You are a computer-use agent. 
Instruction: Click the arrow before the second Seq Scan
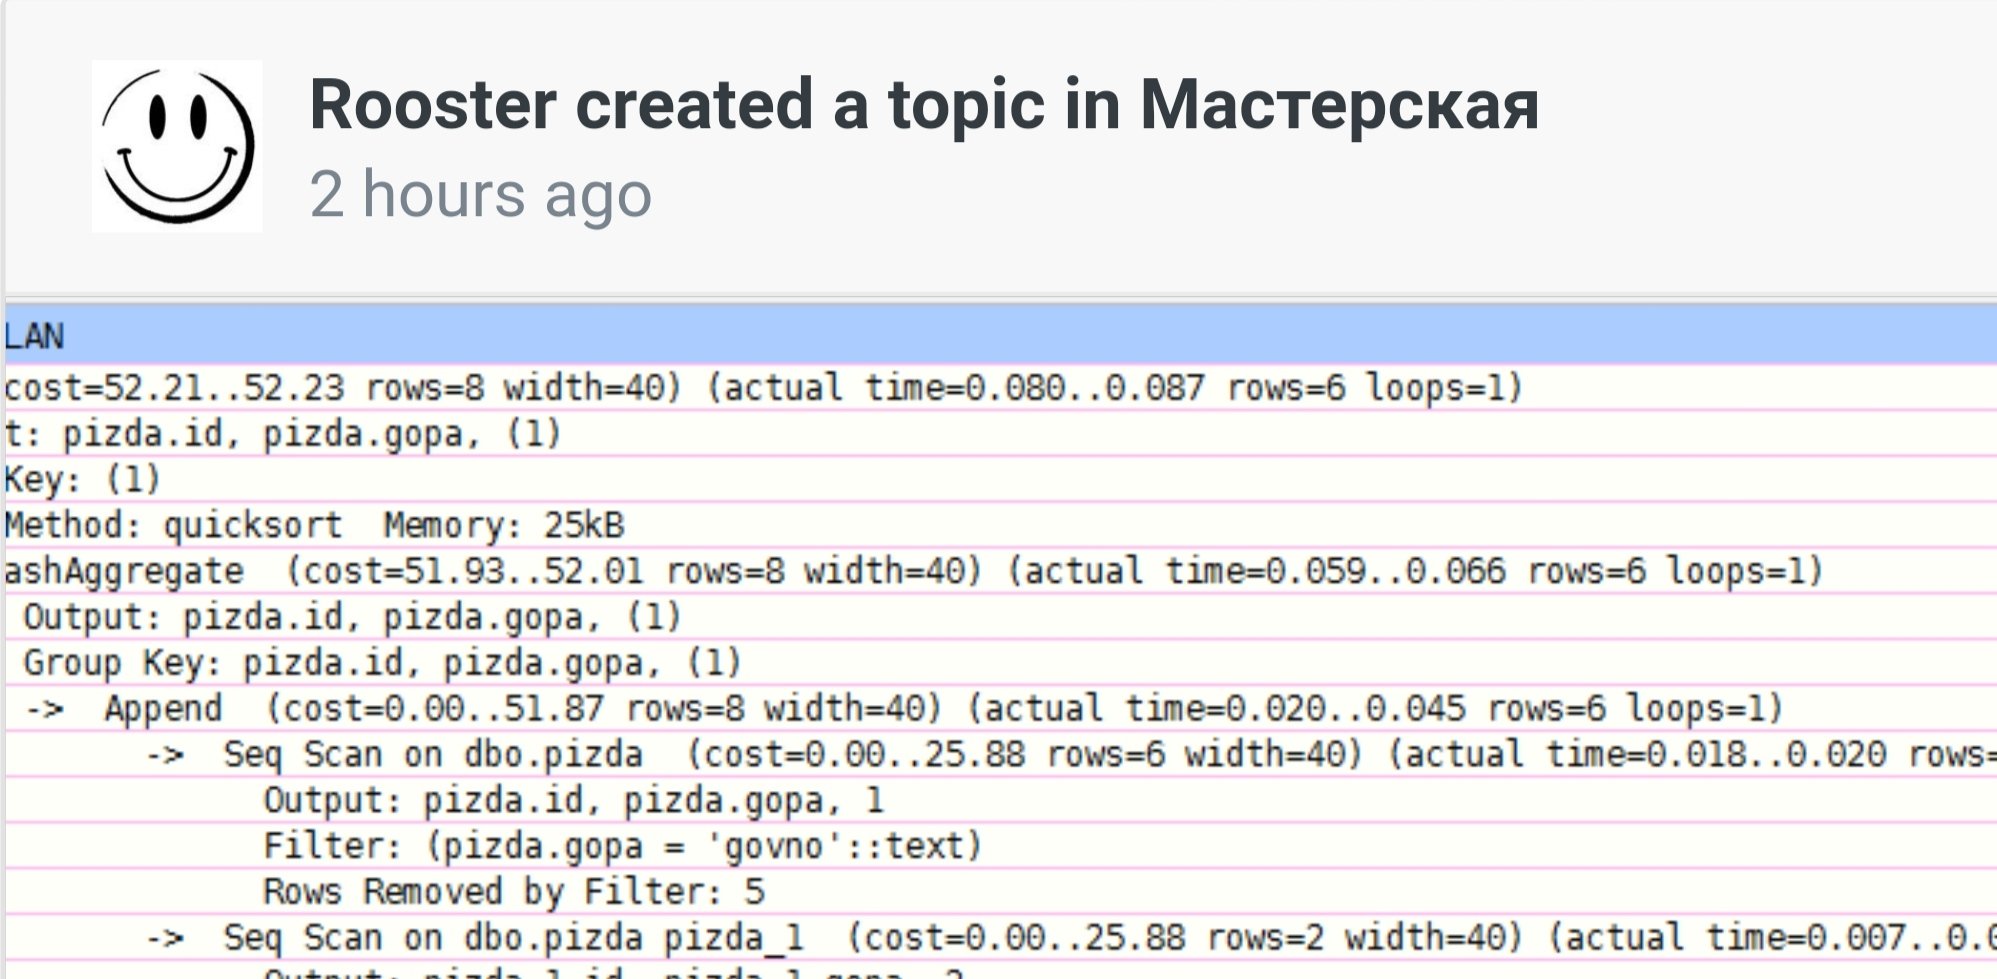coord(165,939)
